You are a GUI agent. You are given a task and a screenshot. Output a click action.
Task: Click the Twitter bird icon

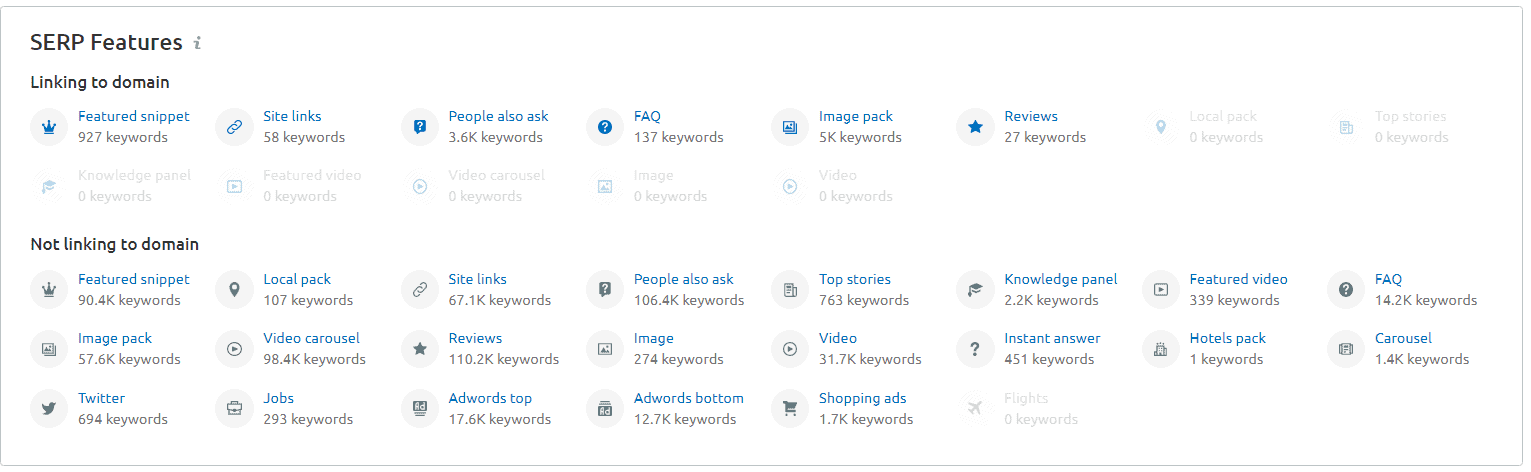(48, 408)
